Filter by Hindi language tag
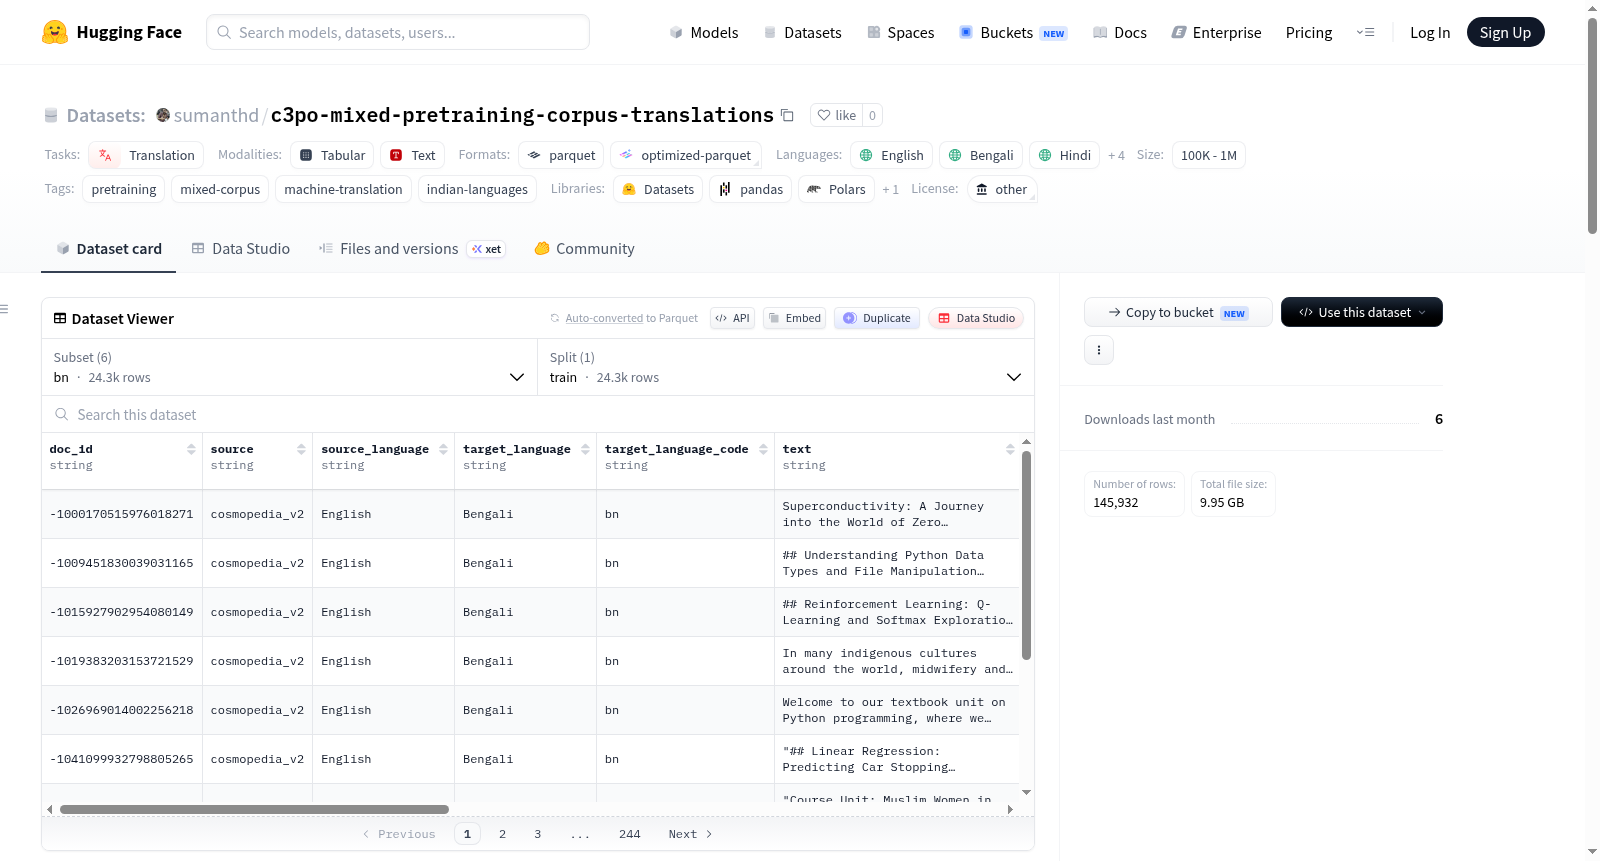The image size is (1600, 861). (1064, 155)
